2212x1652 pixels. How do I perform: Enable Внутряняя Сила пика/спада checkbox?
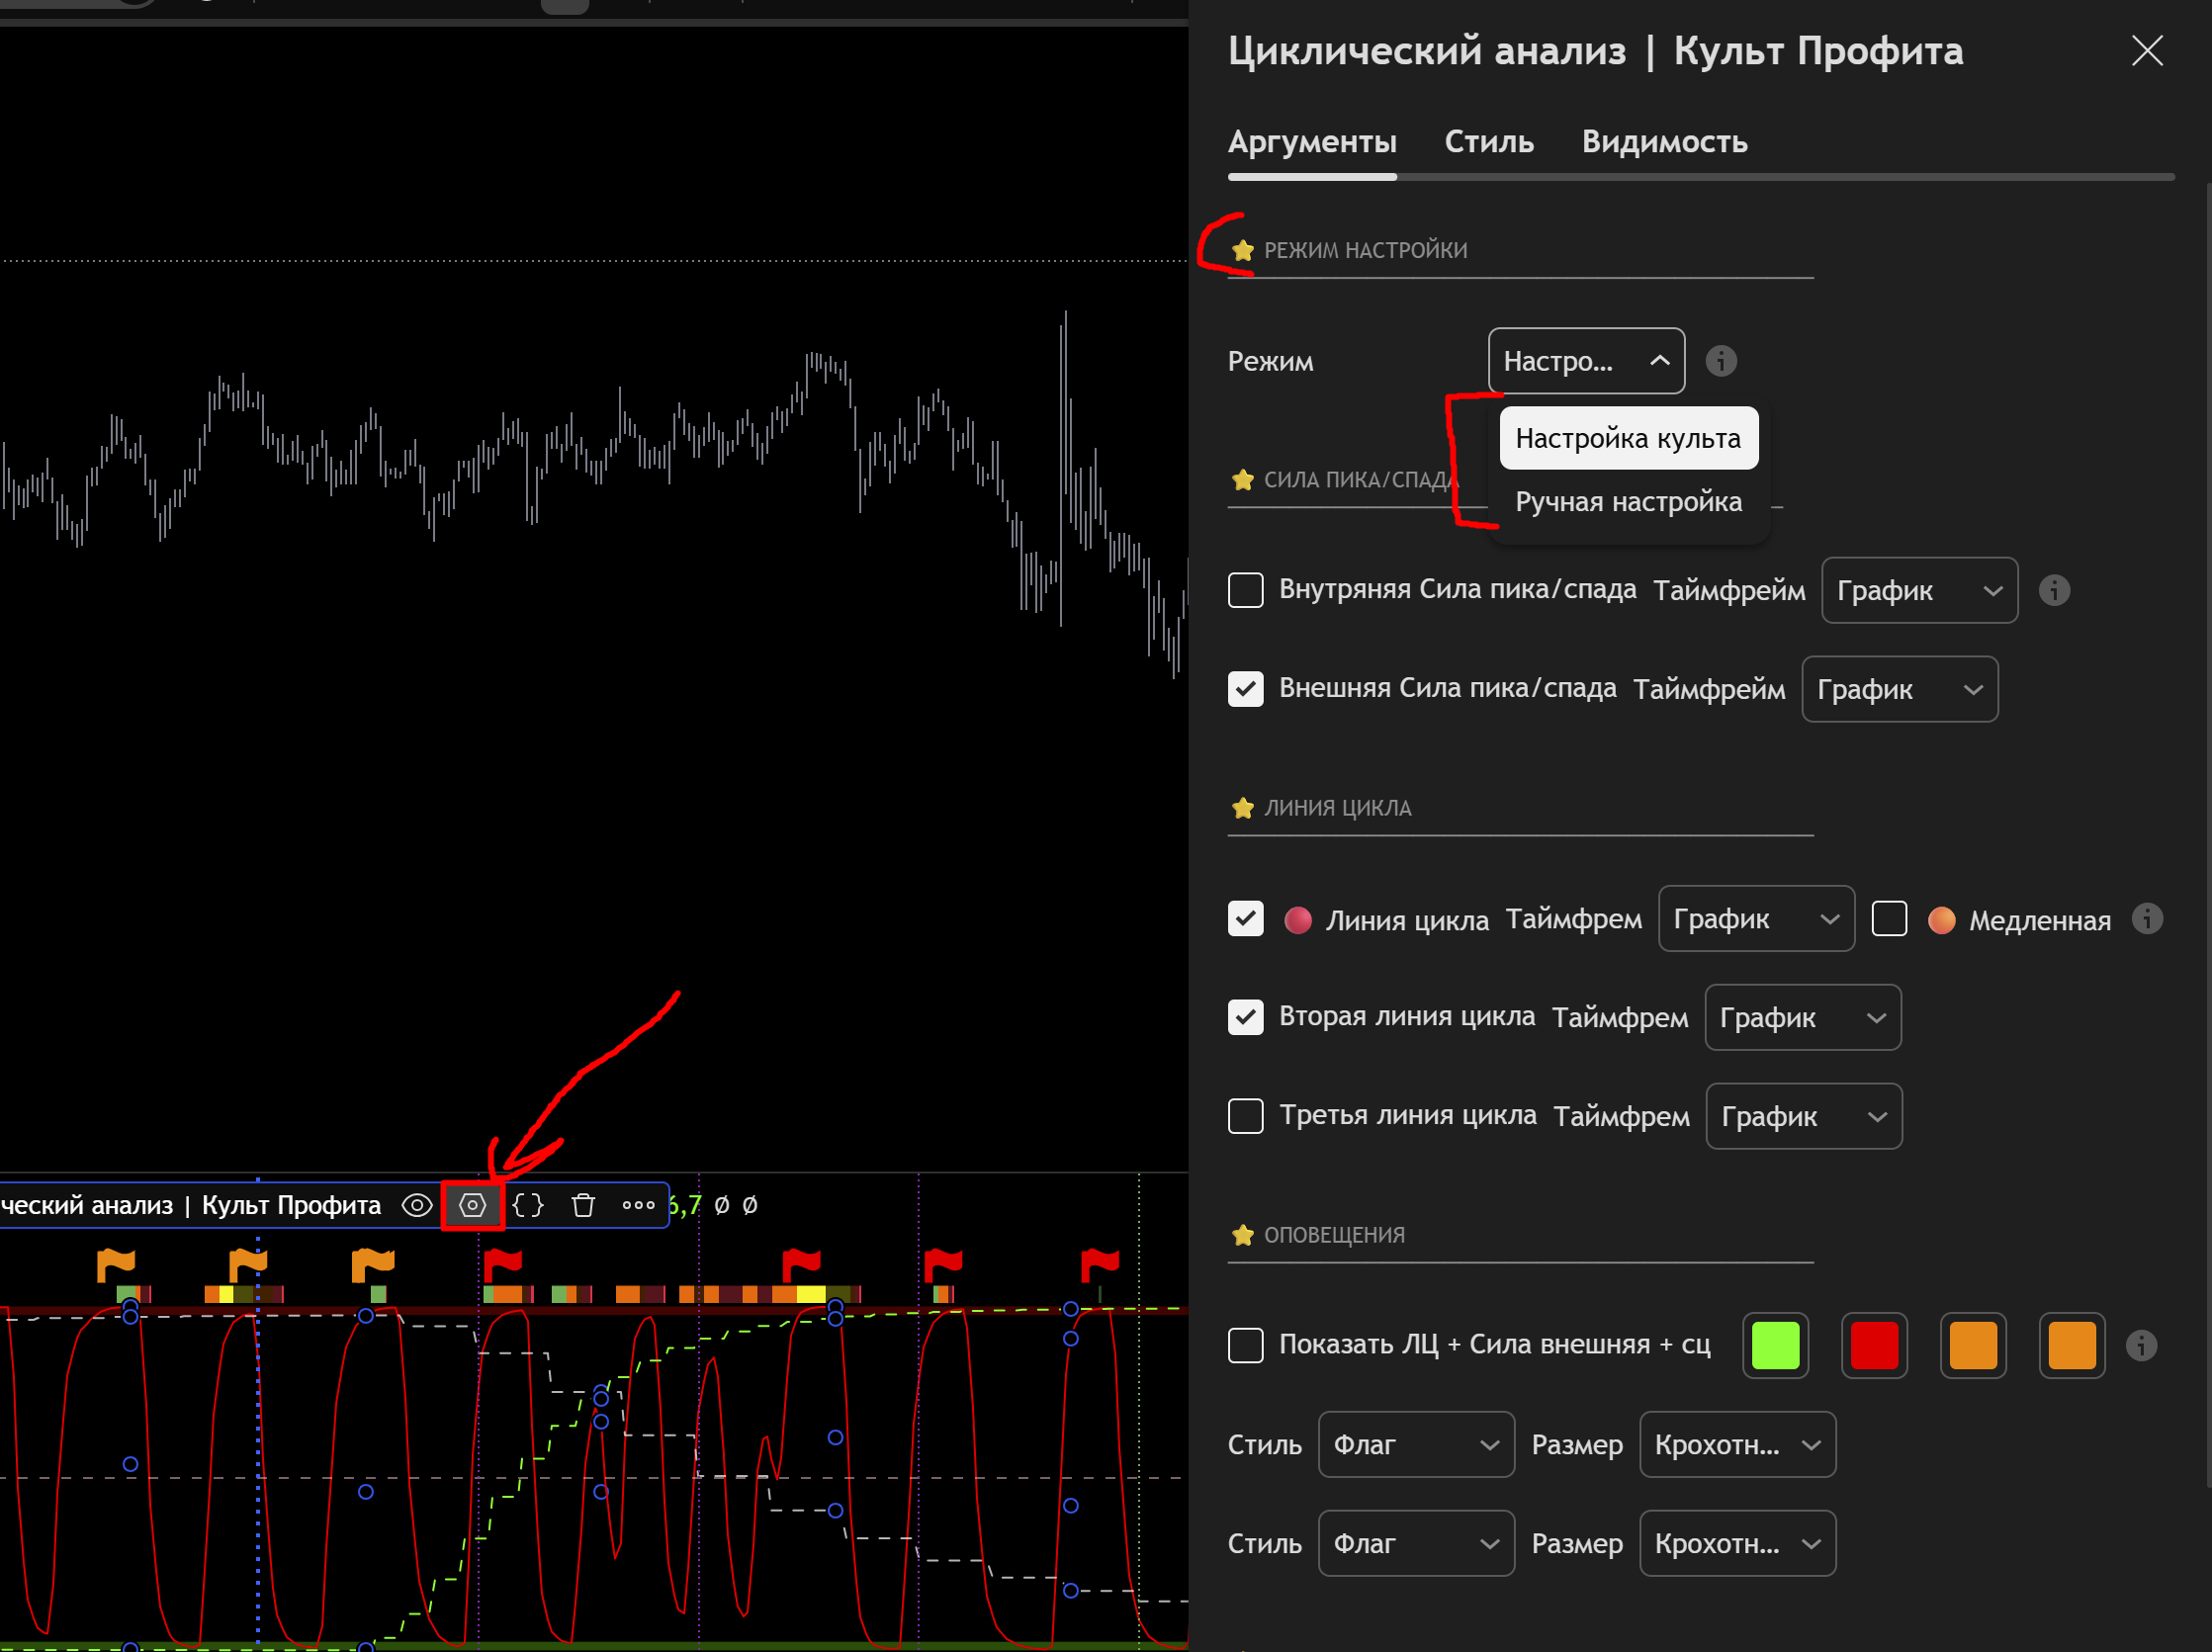1245,590
